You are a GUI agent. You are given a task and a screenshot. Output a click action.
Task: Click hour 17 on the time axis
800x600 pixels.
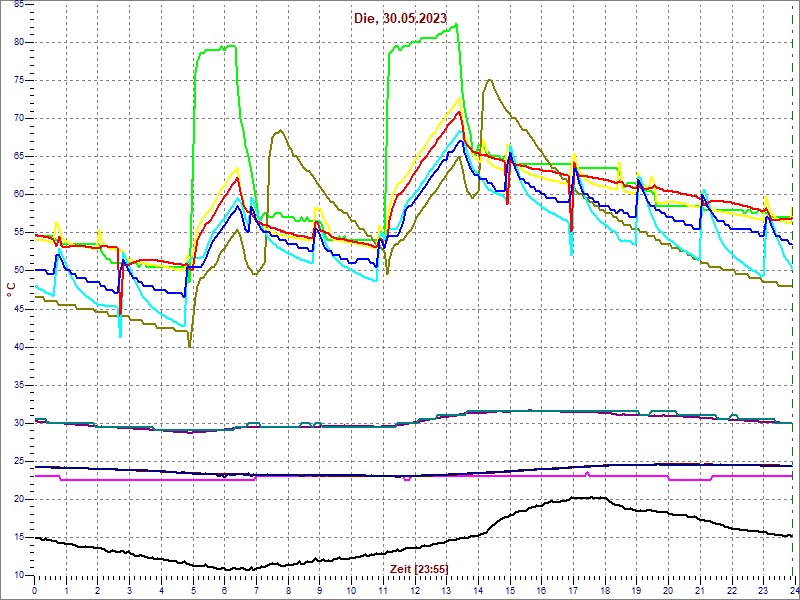pyautogui.click(x=573, y=588)
